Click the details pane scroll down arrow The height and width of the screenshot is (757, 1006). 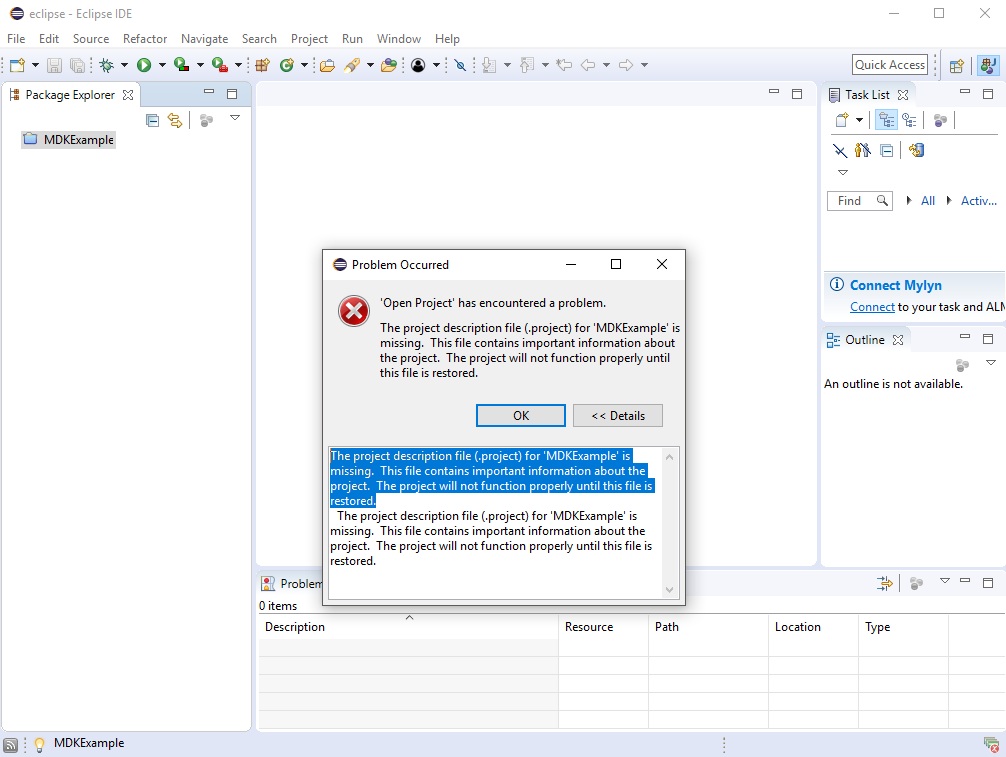(669, 590)
